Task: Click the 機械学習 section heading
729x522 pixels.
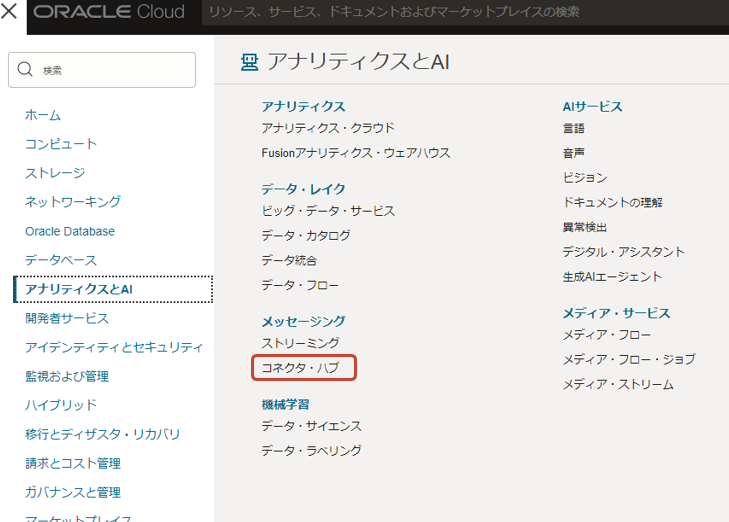Action: click(285, 404)
